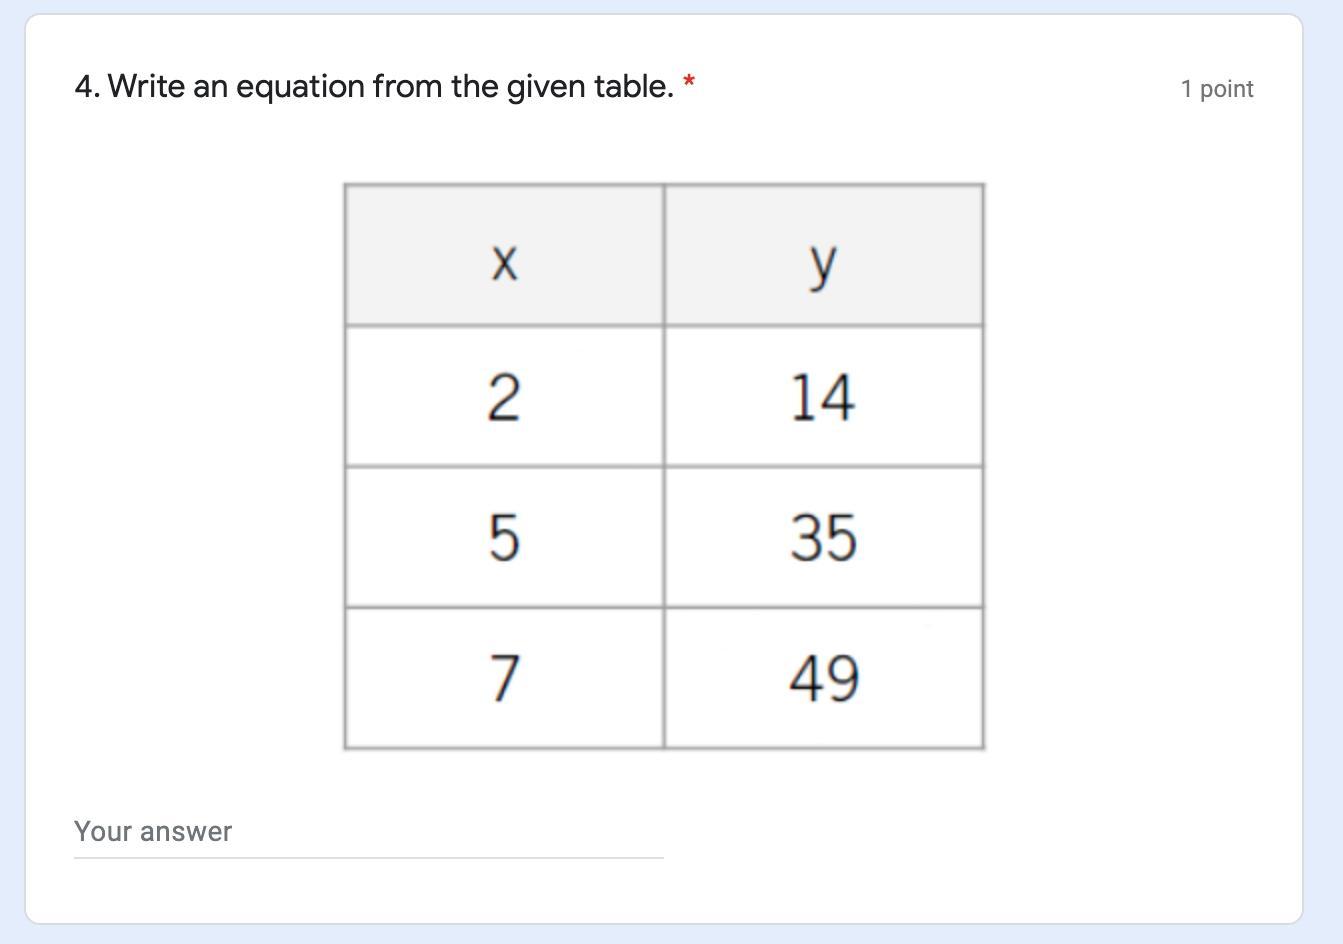Image resolution: width=1343 pixels, height=944 pixels.
Task: Select the 'y' header cell in the table
Action: [823, 256]
